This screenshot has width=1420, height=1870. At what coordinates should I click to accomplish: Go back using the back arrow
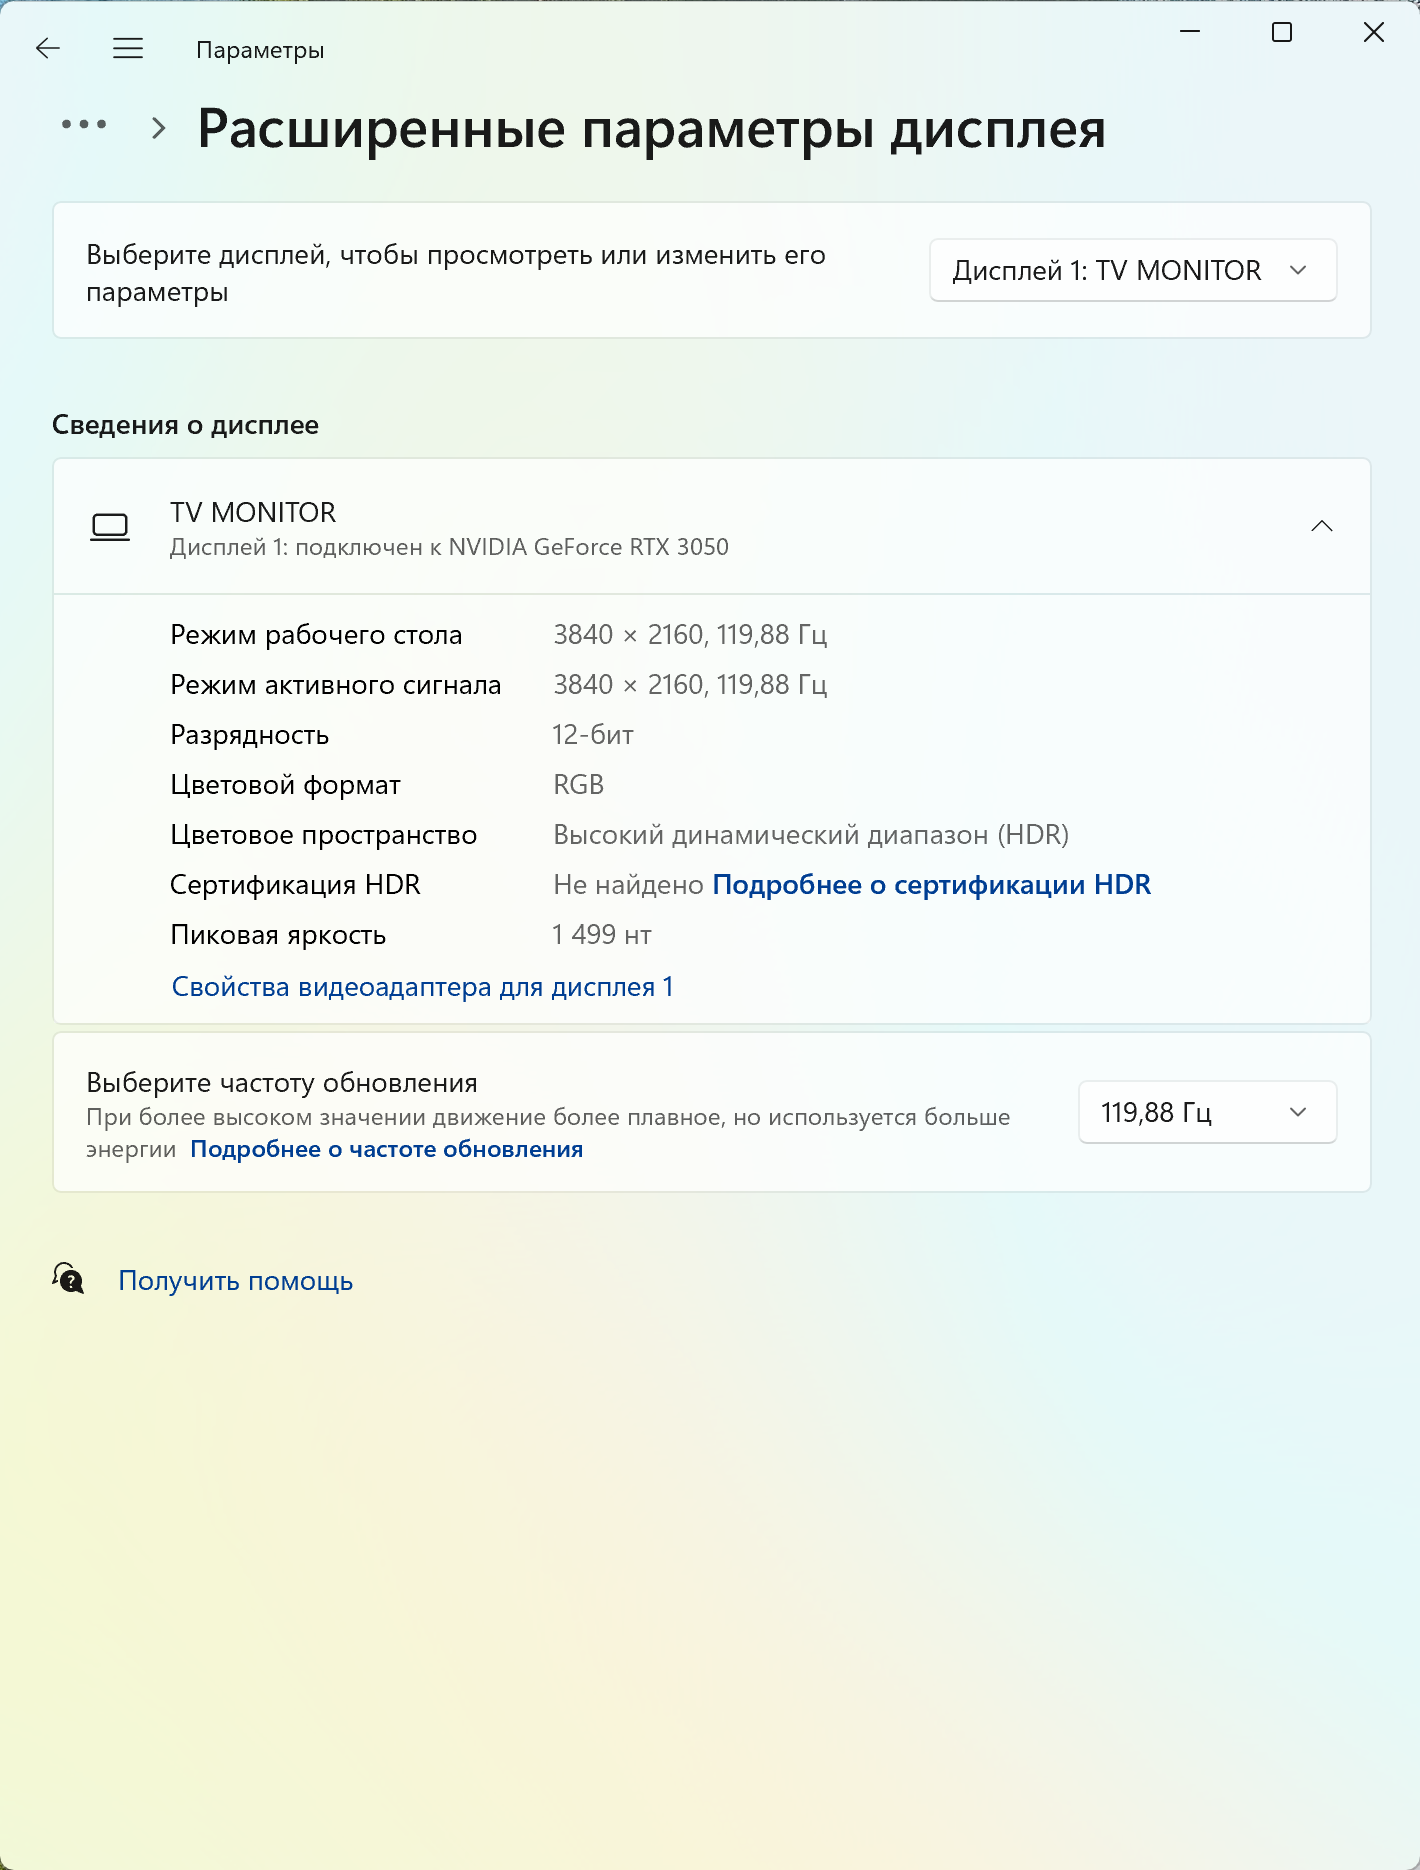point(48,49)
